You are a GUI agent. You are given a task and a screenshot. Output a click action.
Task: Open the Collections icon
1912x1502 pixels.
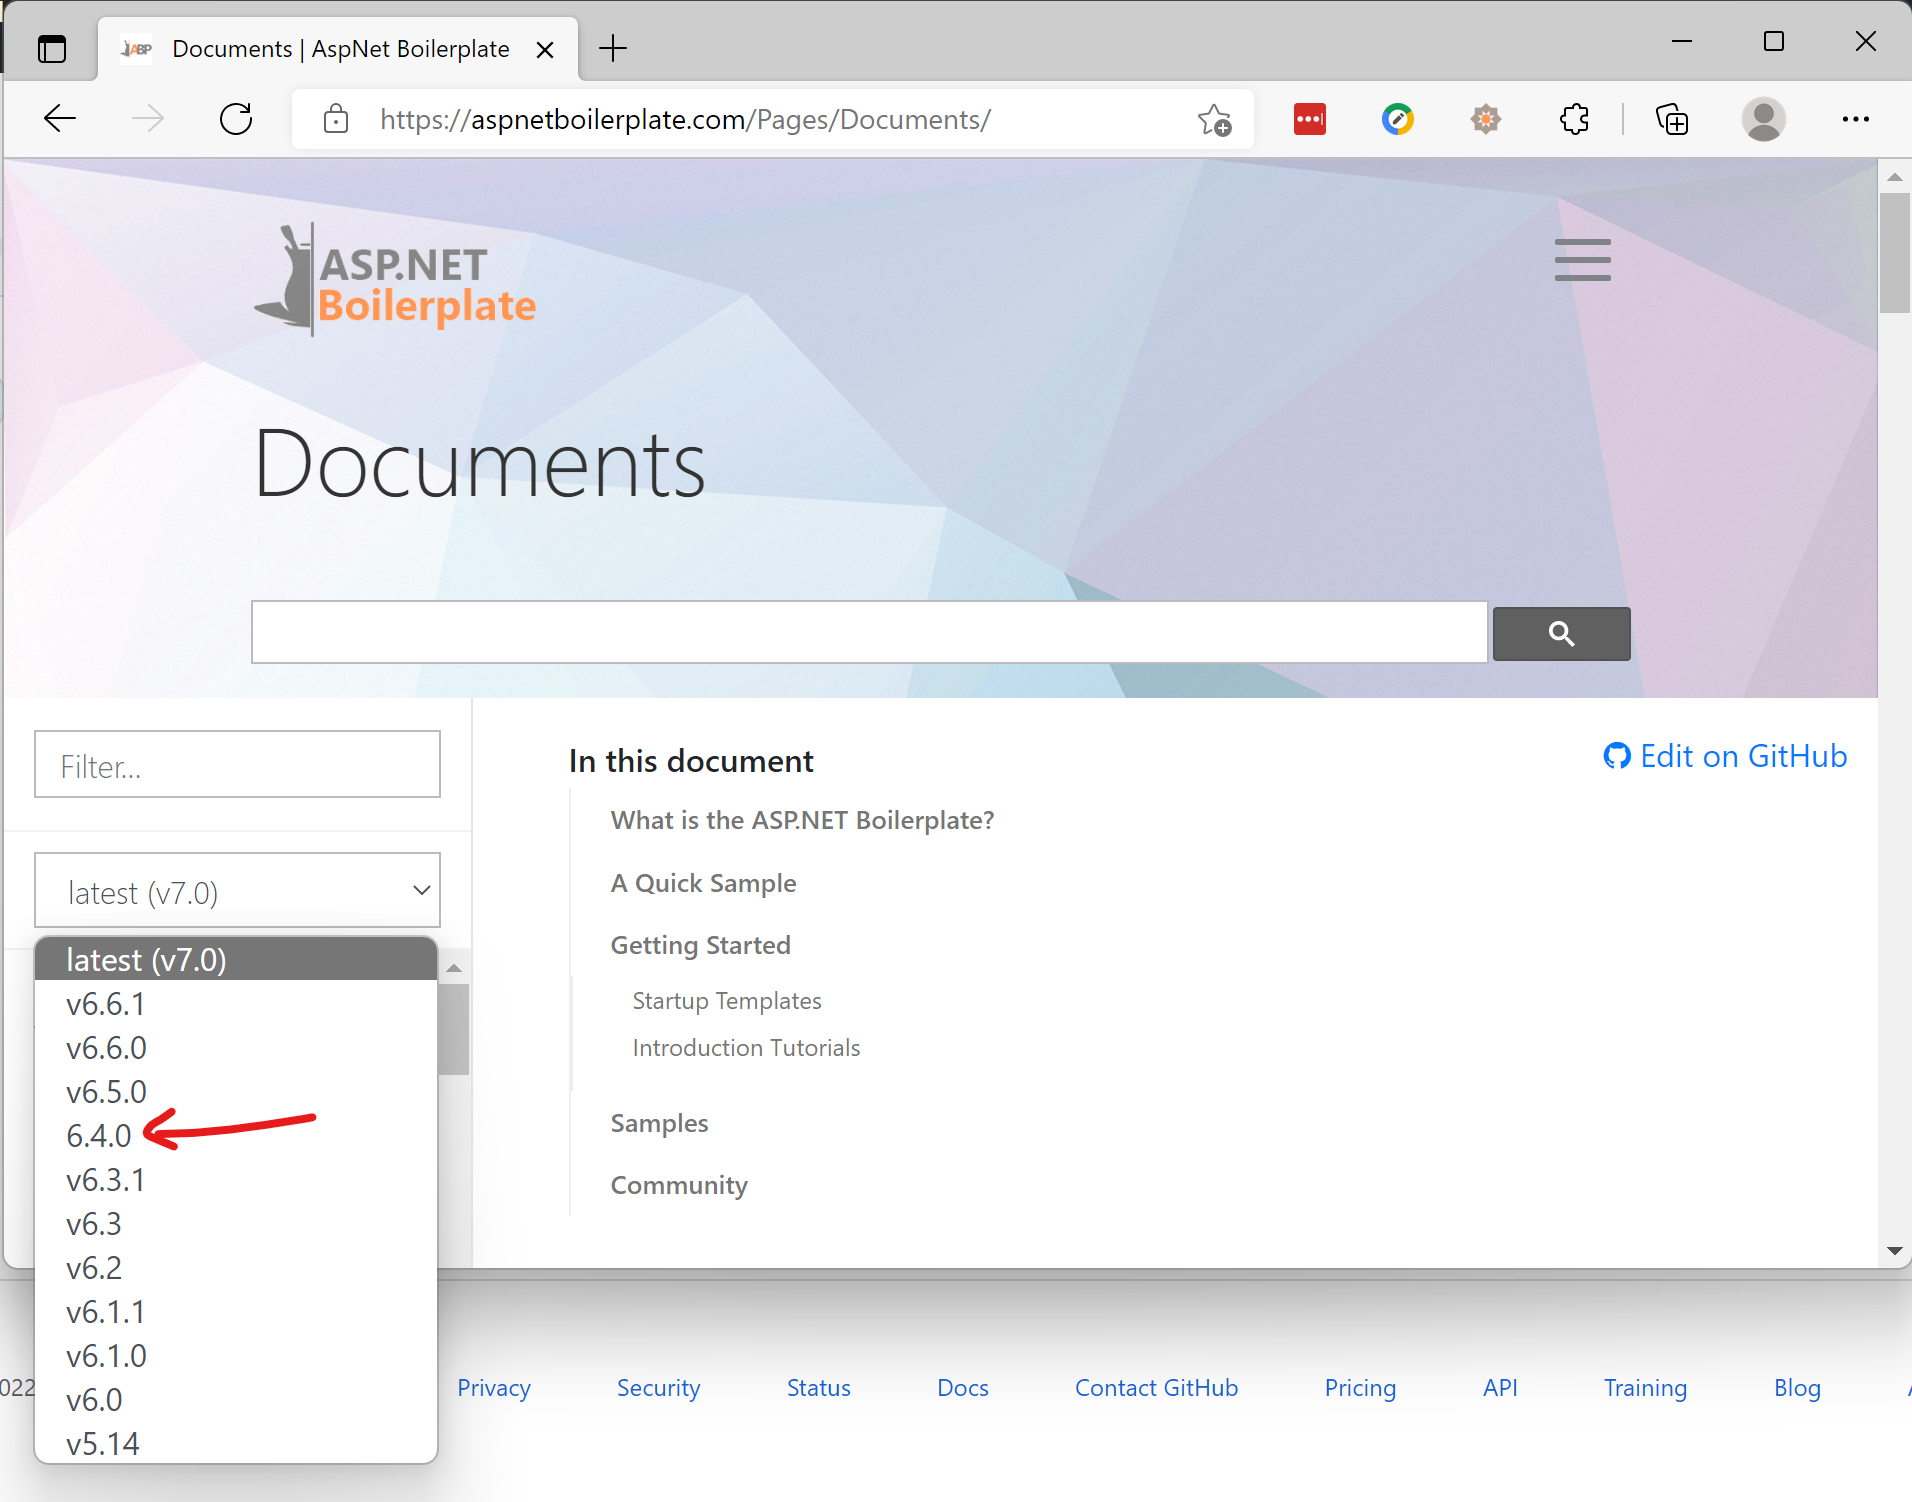pyautogui.click(x=1671, y=119)
